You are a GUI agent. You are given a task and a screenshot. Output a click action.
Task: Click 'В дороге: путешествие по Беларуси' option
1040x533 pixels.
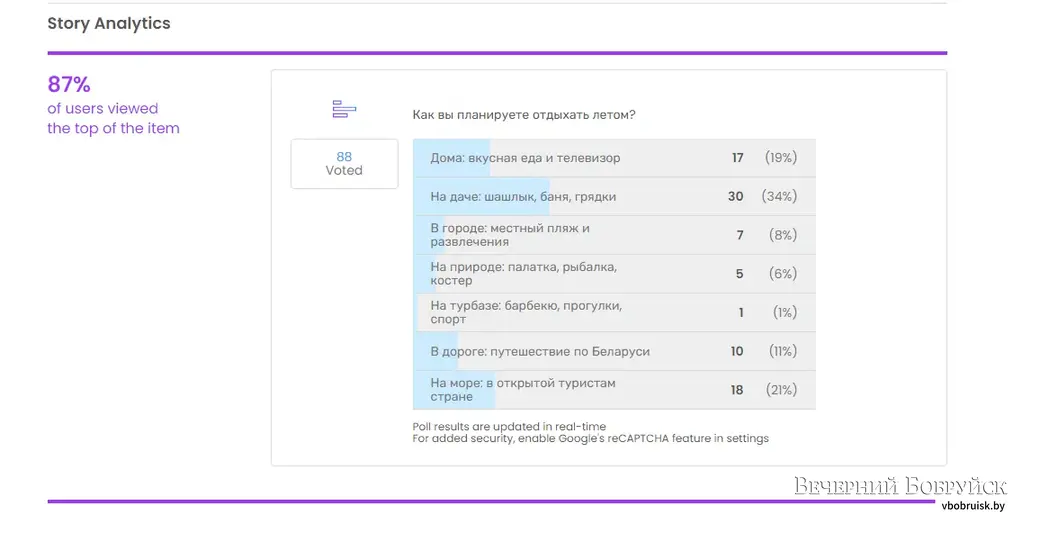point(614,351)
